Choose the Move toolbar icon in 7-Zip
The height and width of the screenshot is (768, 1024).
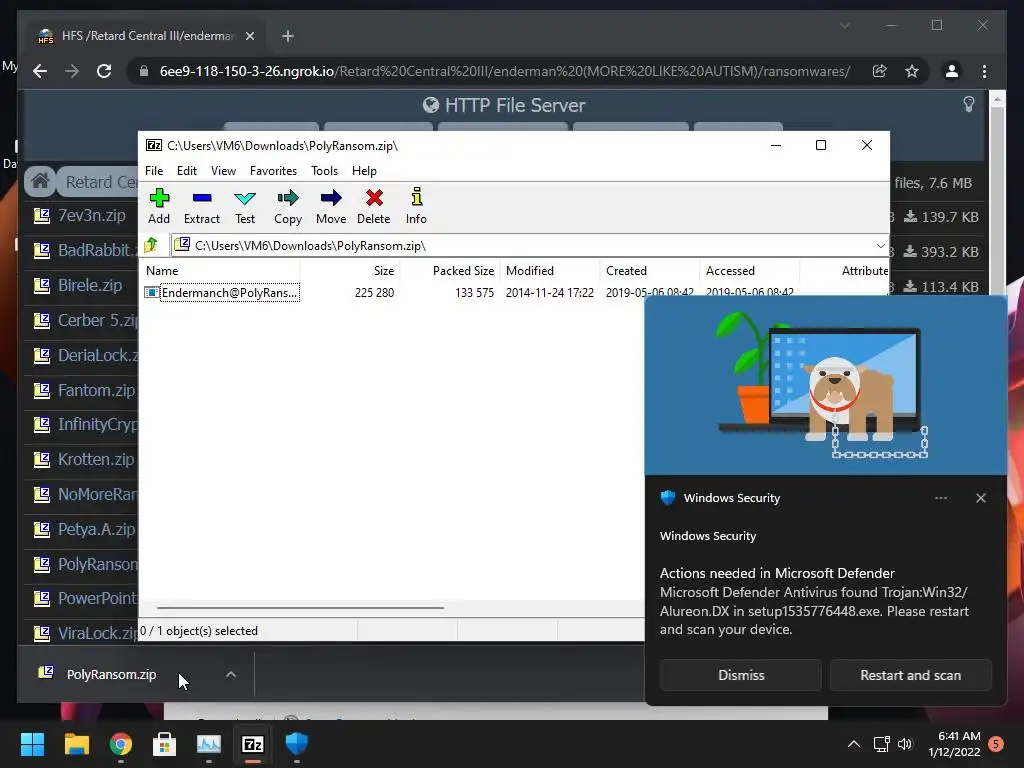click(x=331, y=206)
